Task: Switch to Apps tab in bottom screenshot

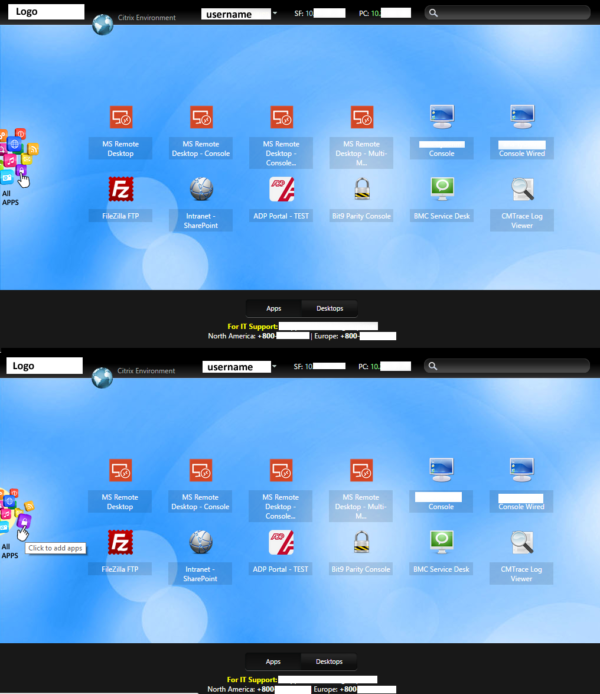Action: tap(273, 662)
